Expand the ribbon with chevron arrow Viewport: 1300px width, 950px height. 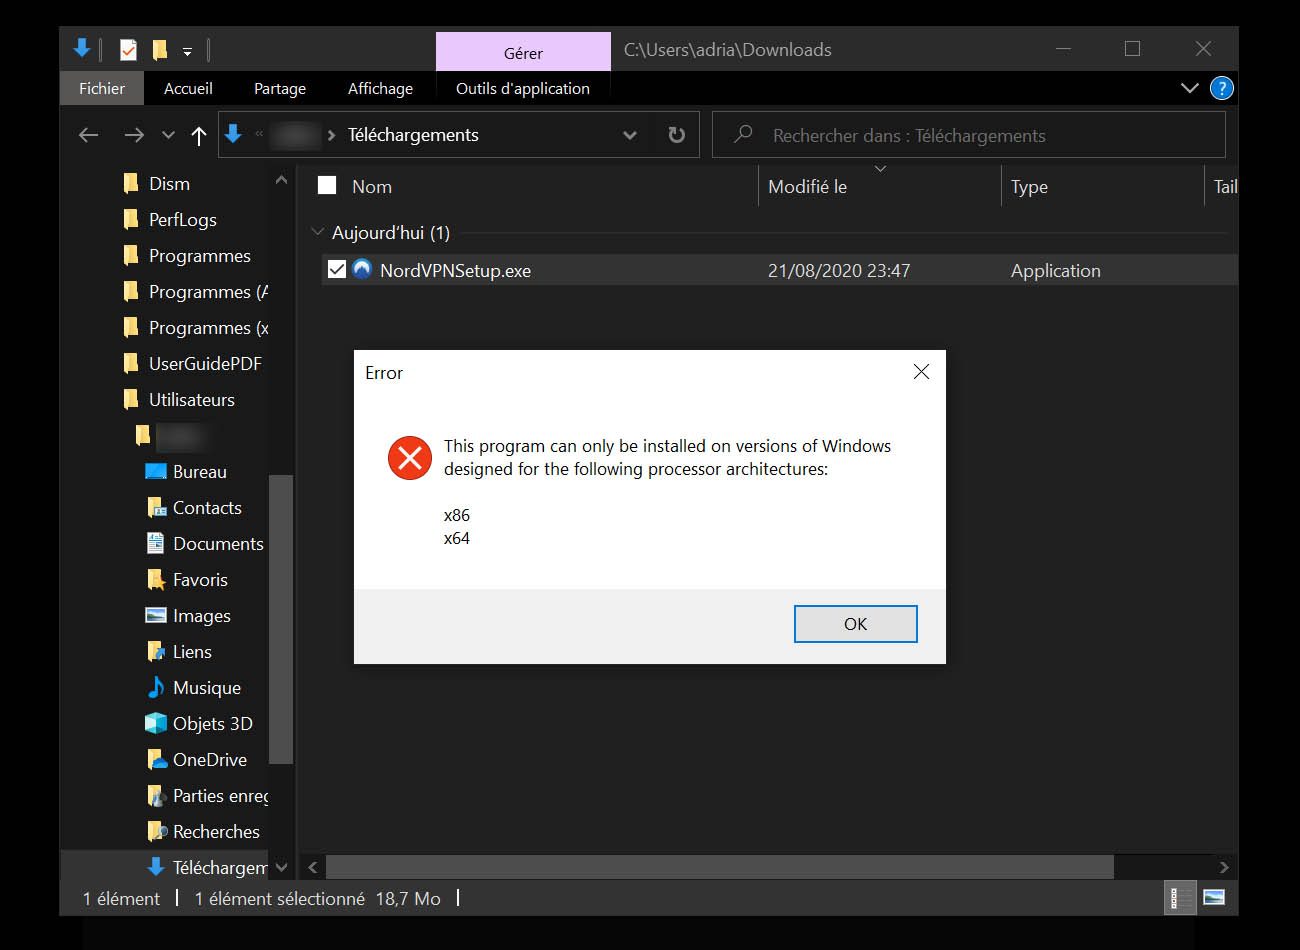click(1189, 88)
